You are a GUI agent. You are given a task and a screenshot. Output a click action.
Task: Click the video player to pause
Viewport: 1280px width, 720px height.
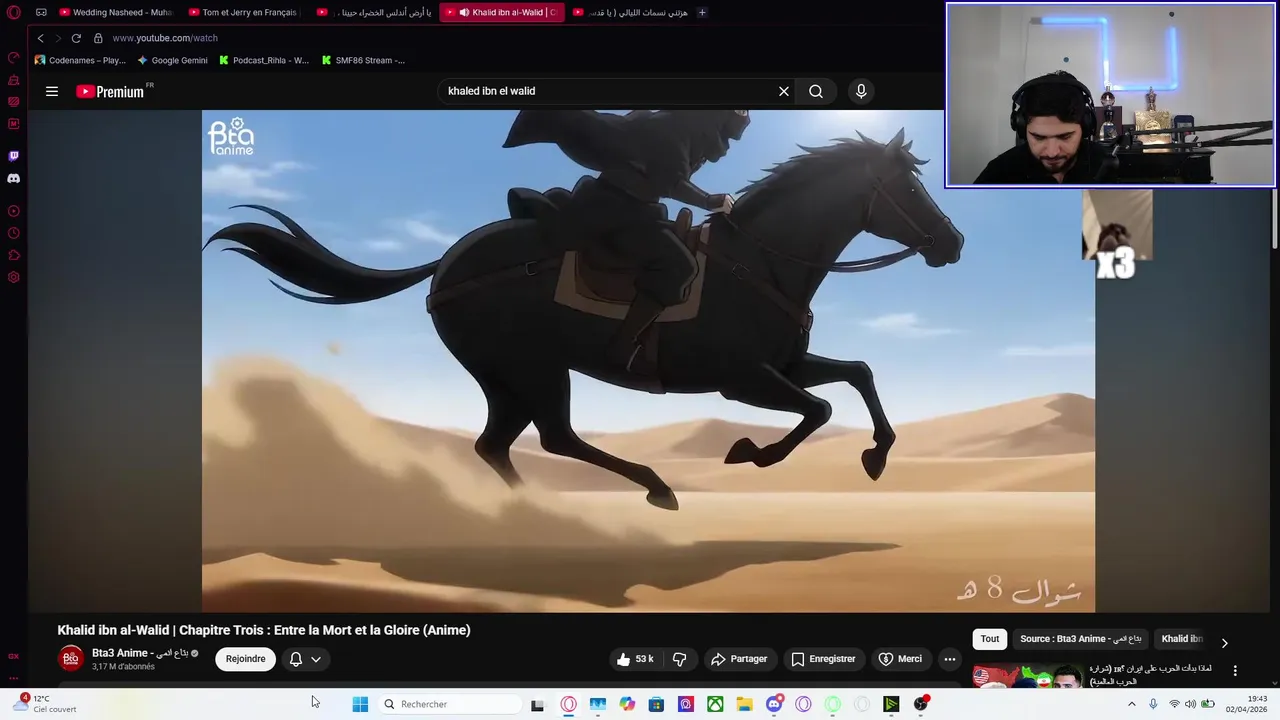648,361
